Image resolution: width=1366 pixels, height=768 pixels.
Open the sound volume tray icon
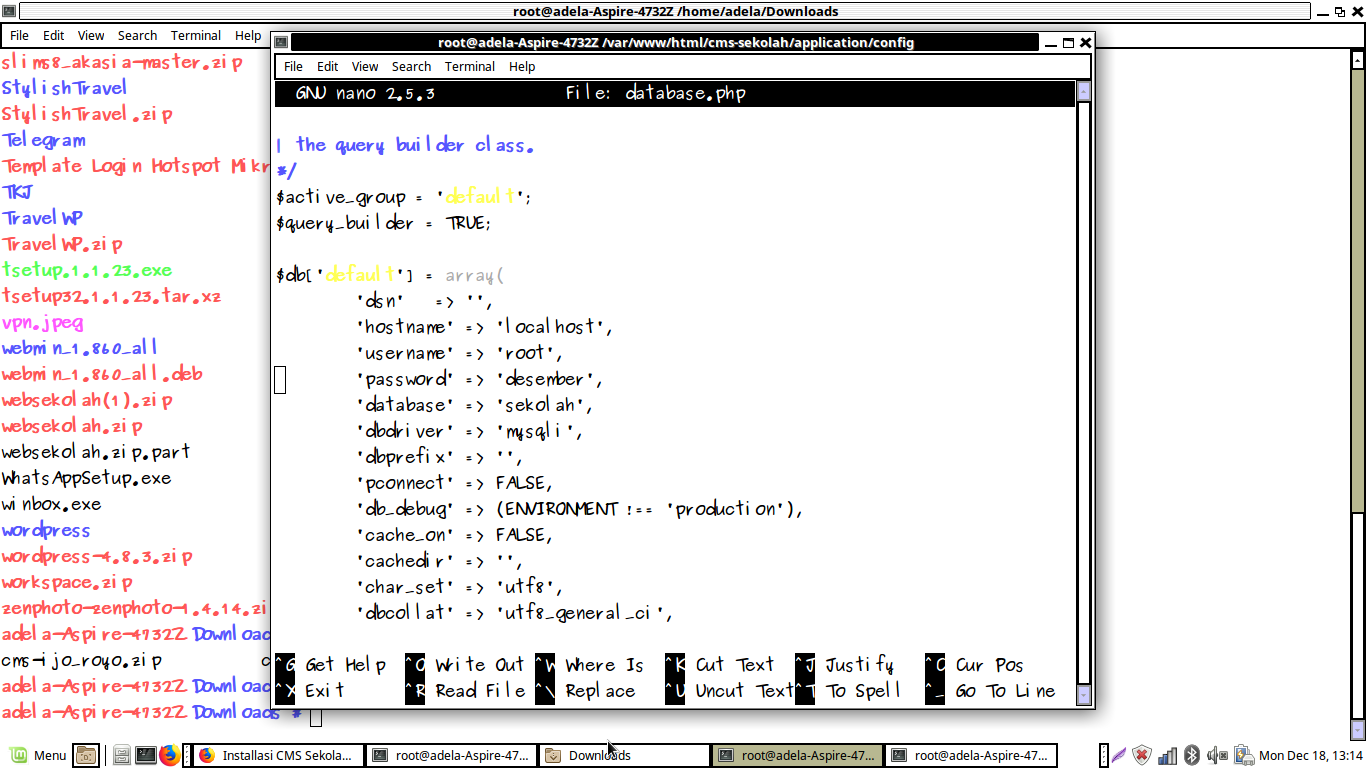pyautogui.click(x=1217, y=755)
